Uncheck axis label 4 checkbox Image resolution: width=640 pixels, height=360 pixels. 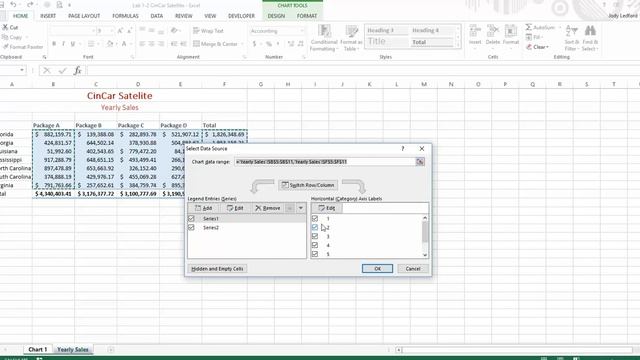(x=315, y=245)
